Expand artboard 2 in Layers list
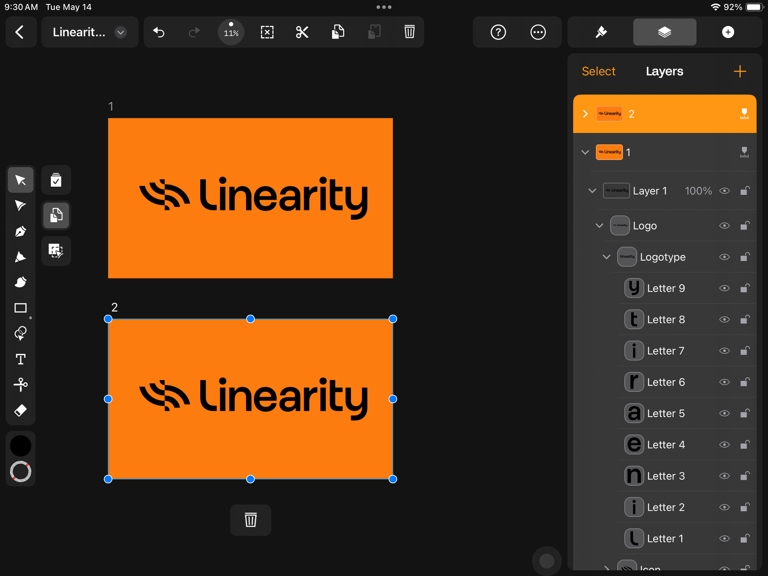The image size is (768, 576). pos(585,114)
